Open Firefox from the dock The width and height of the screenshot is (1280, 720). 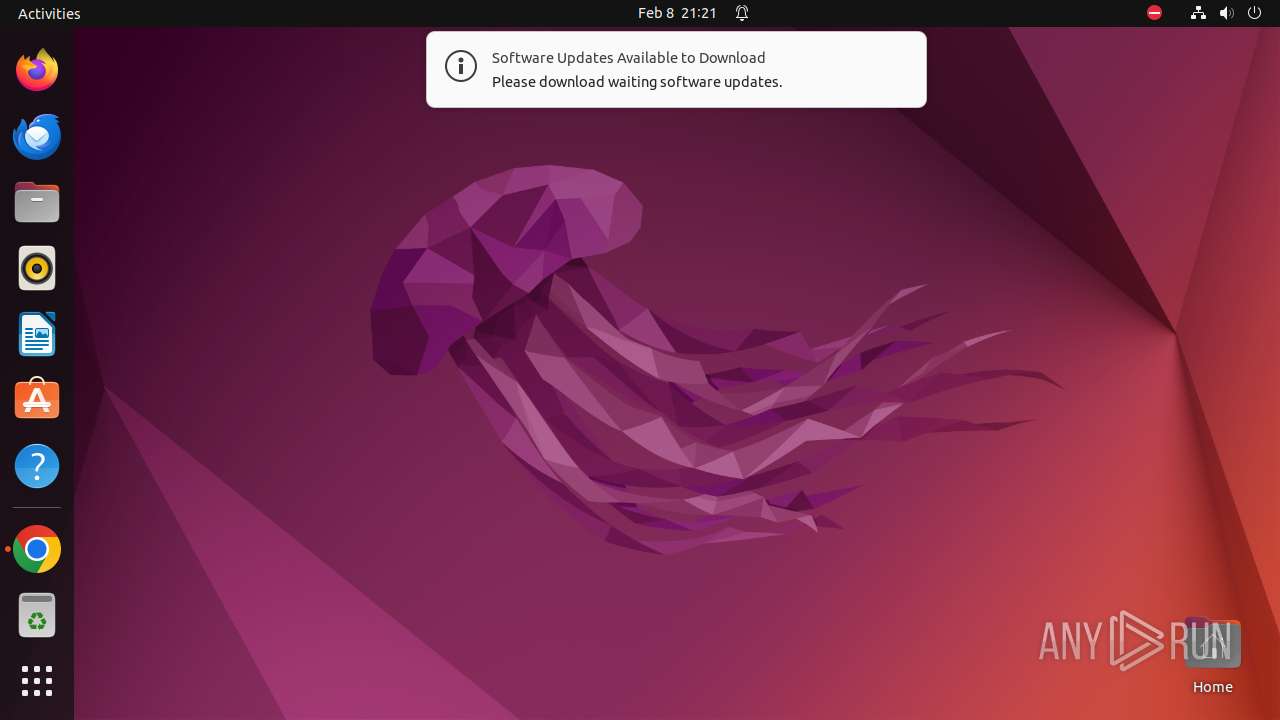pyautogui.click(x=37, y=70)
